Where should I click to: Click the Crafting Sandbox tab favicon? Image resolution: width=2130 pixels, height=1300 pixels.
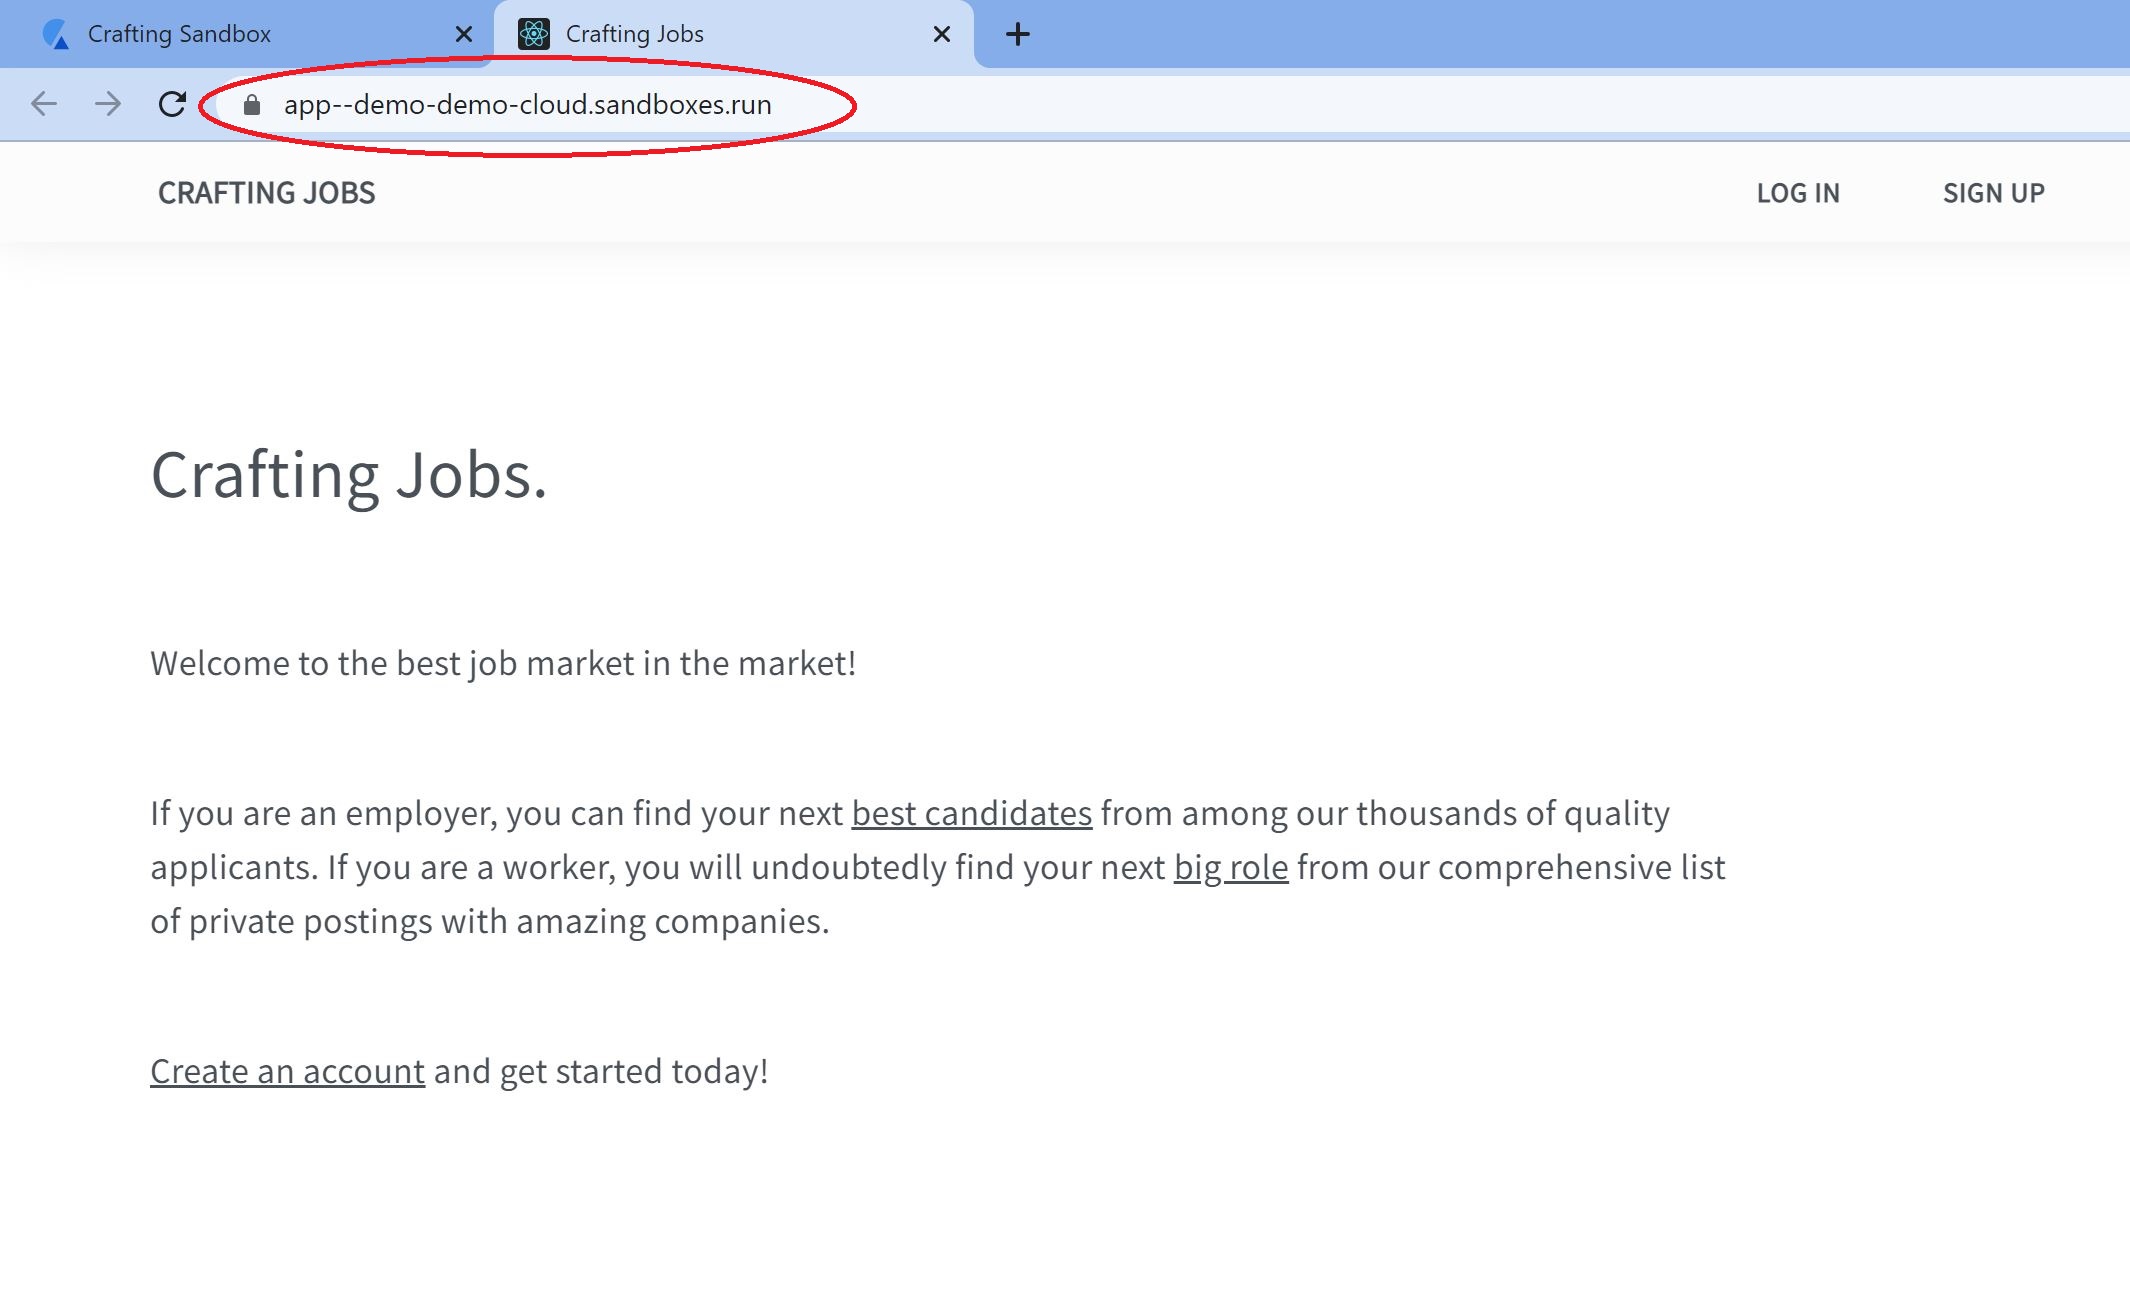pos(56,34)
